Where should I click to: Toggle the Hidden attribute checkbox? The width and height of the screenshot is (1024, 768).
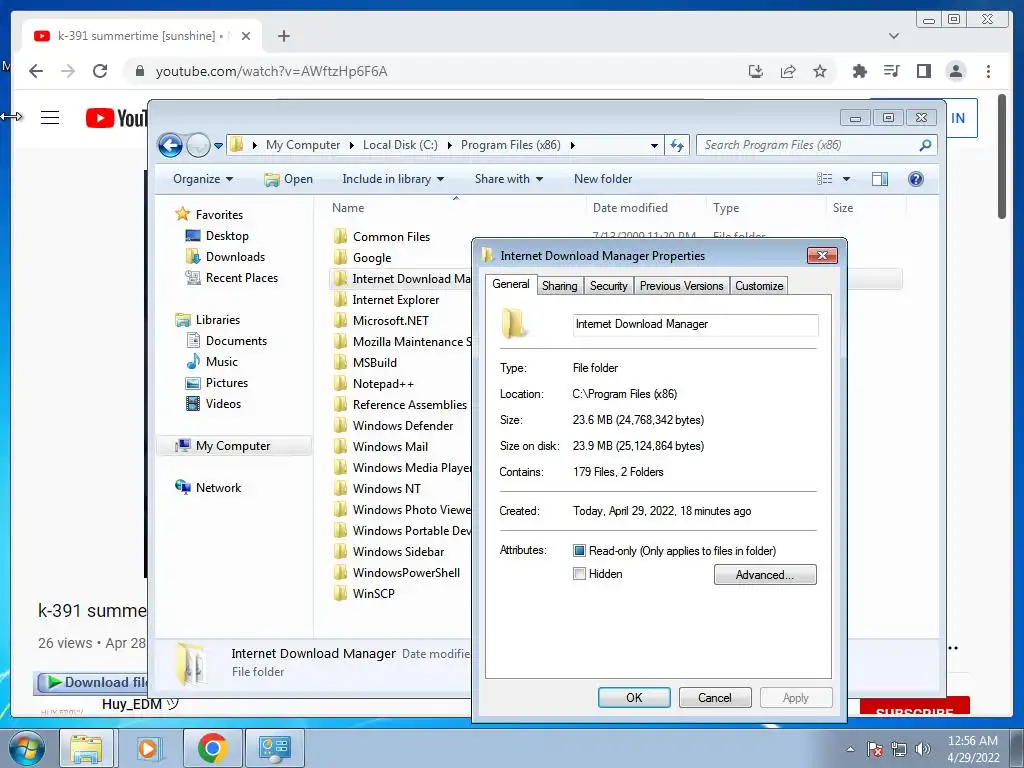[x=579, y=573]
